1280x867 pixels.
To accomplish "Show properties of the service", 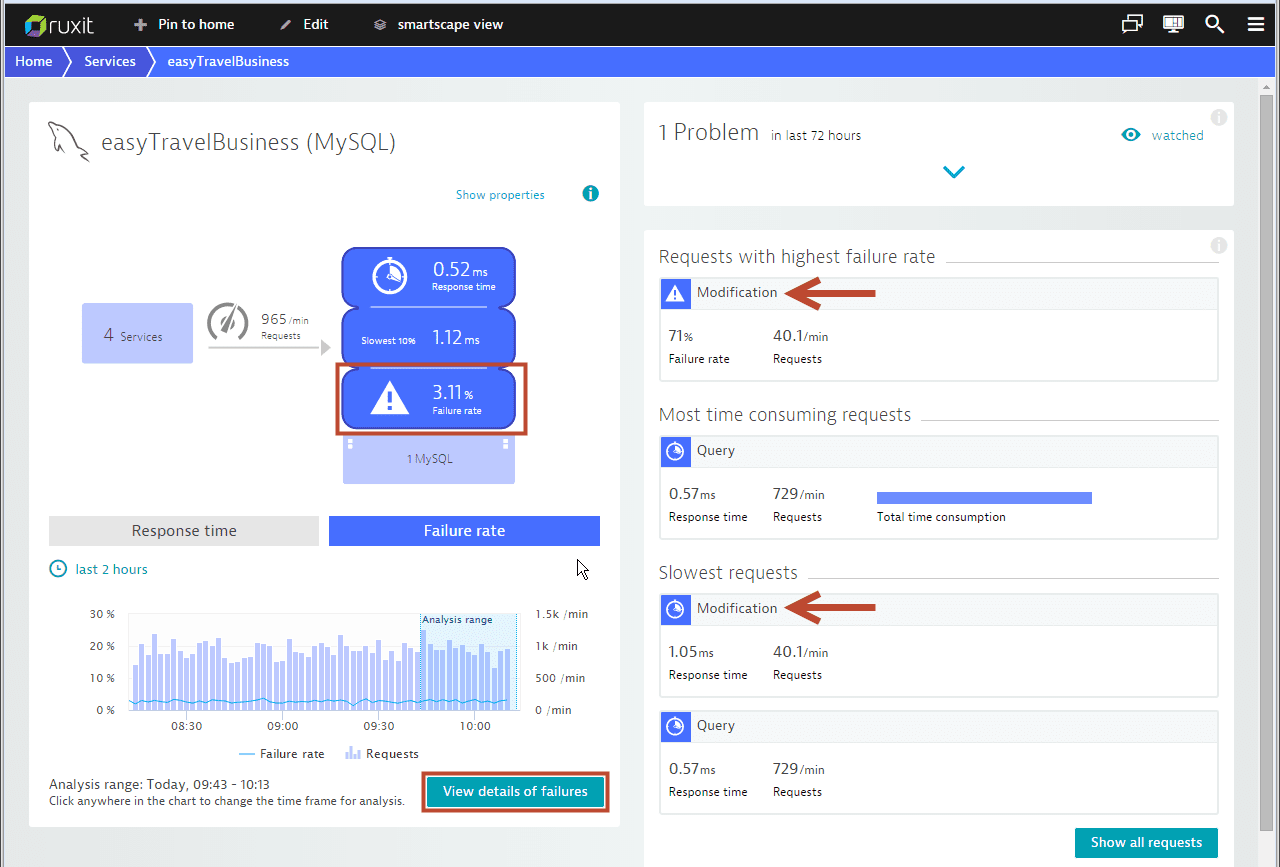I will pyautogui.click(x=500, y=195).
